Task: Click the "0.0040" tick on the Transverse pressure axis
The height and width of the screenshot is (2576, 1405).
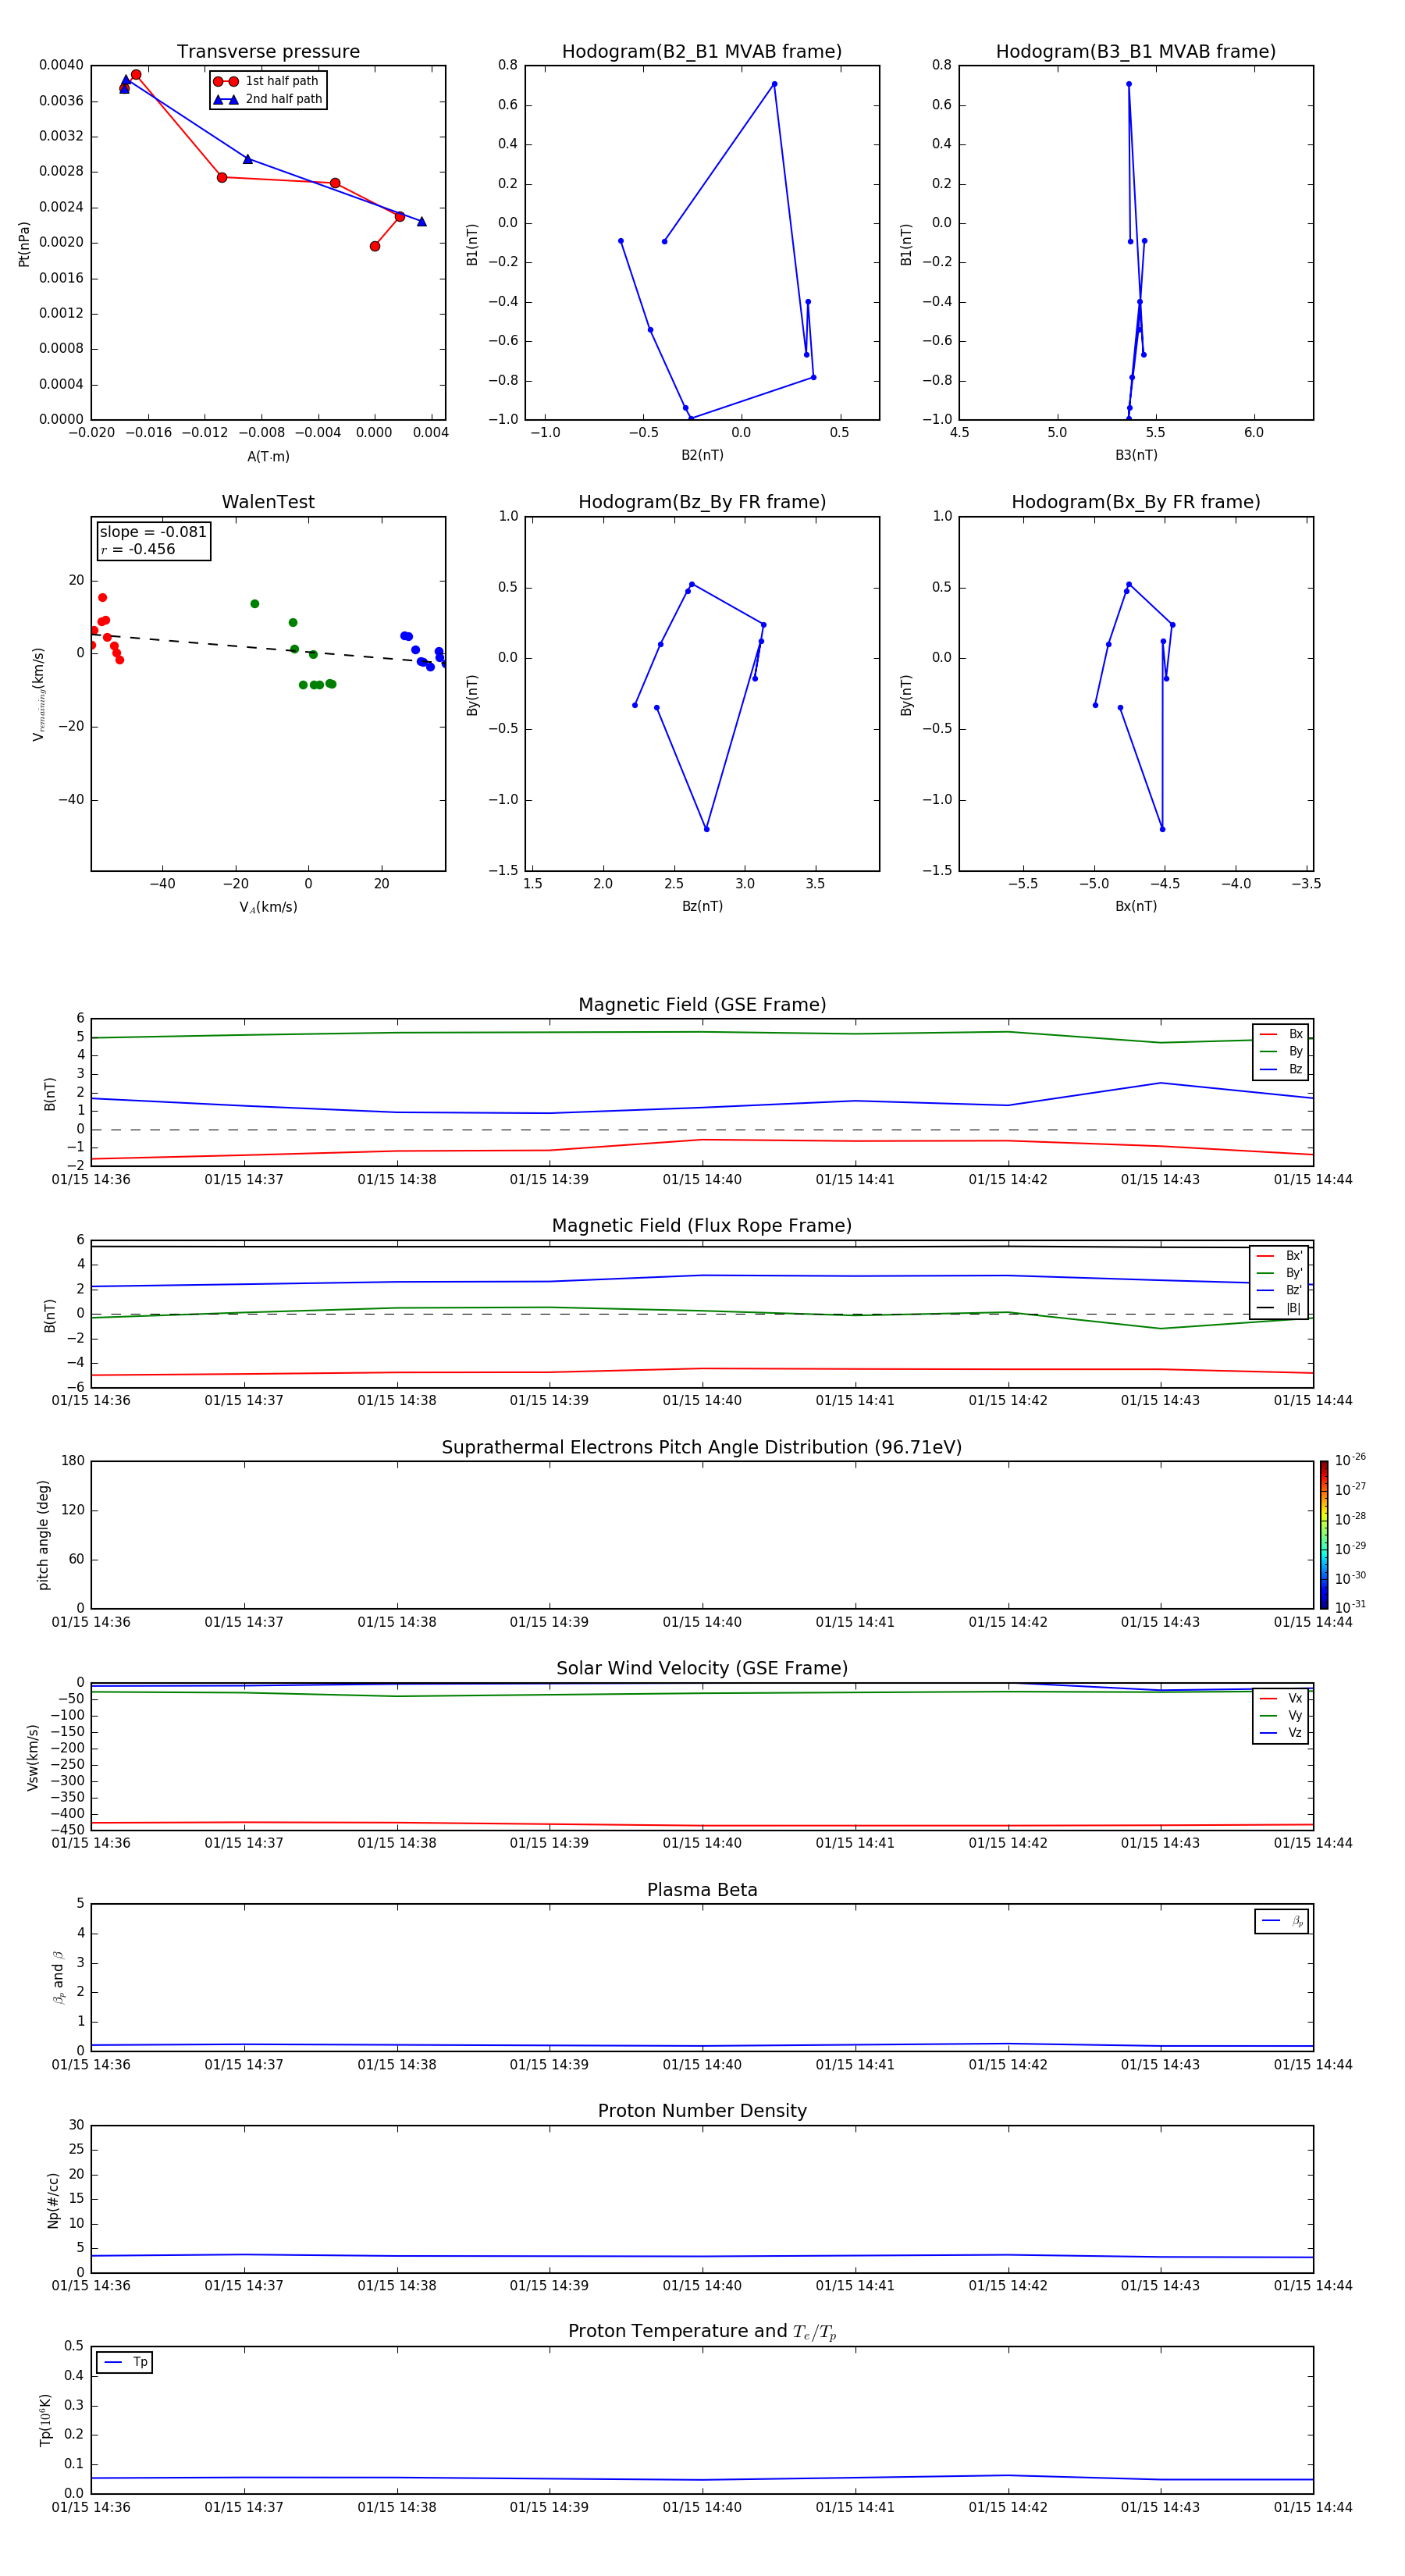Action: [x=61, y=66]
